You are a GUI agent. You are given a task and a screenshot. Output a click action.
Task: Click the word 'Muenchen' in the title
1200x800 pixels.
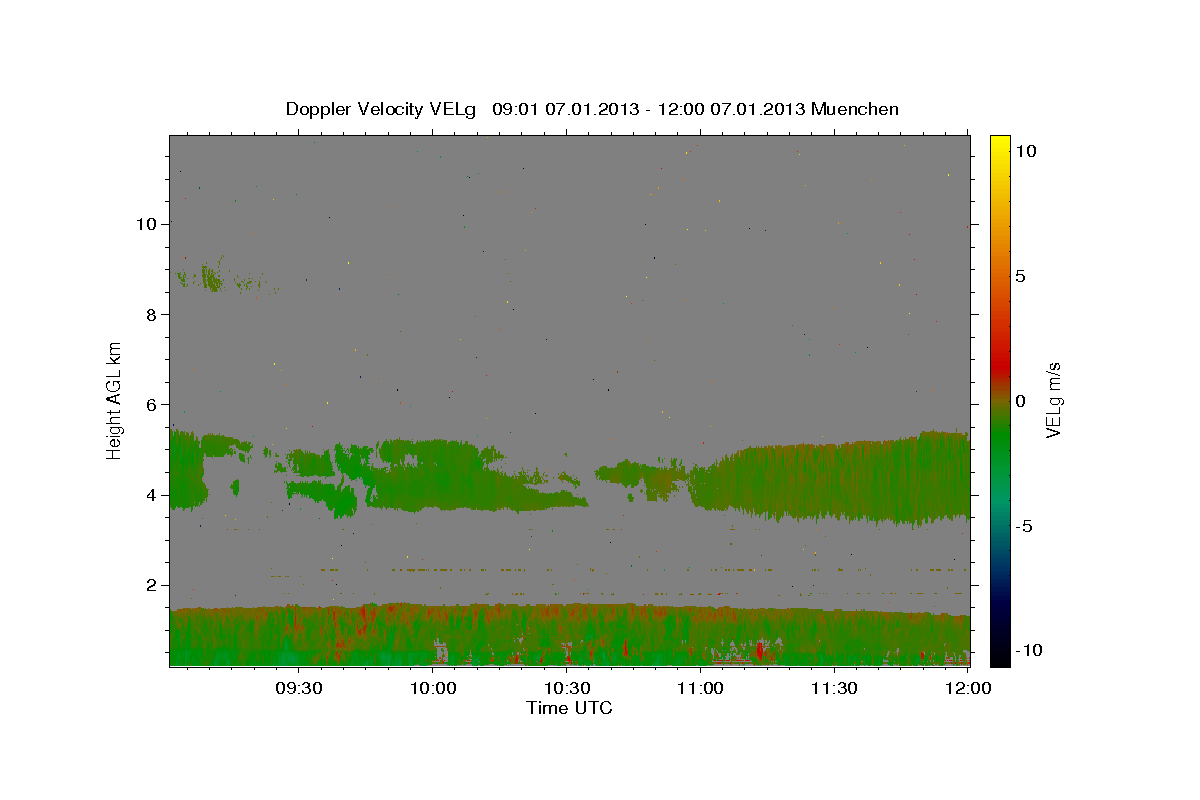pos(855,109)
